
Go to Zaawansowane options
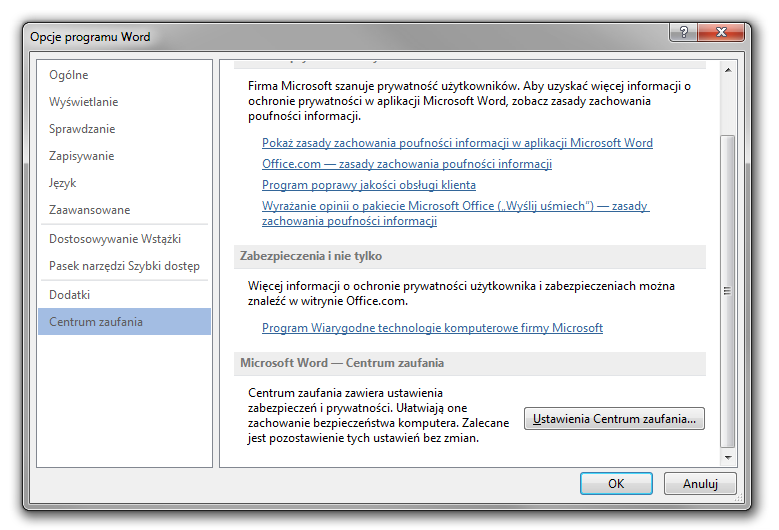pos(124,210)
